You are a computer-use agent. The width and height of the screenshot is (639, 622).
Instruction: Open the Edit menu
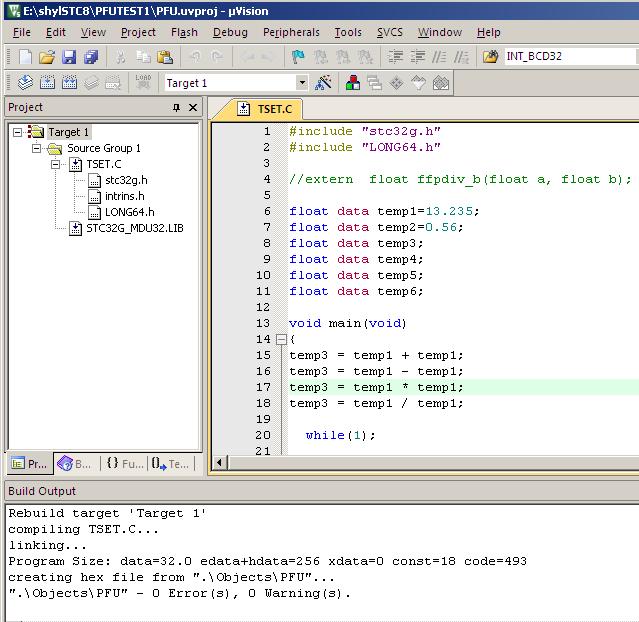tap(55, 32)
